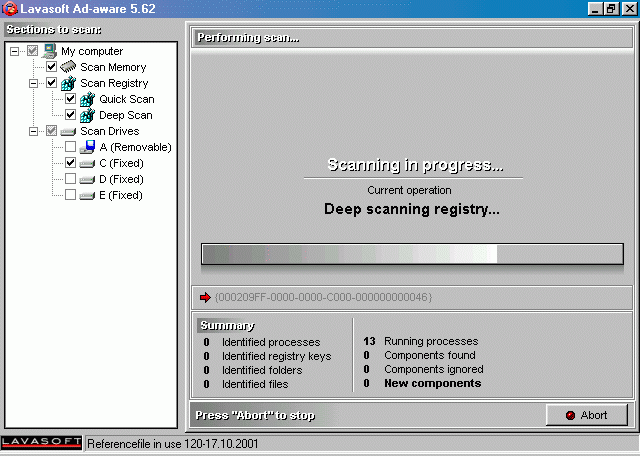Click the Scan Drives drive icon
640x456 pixels.
(68, 131)
